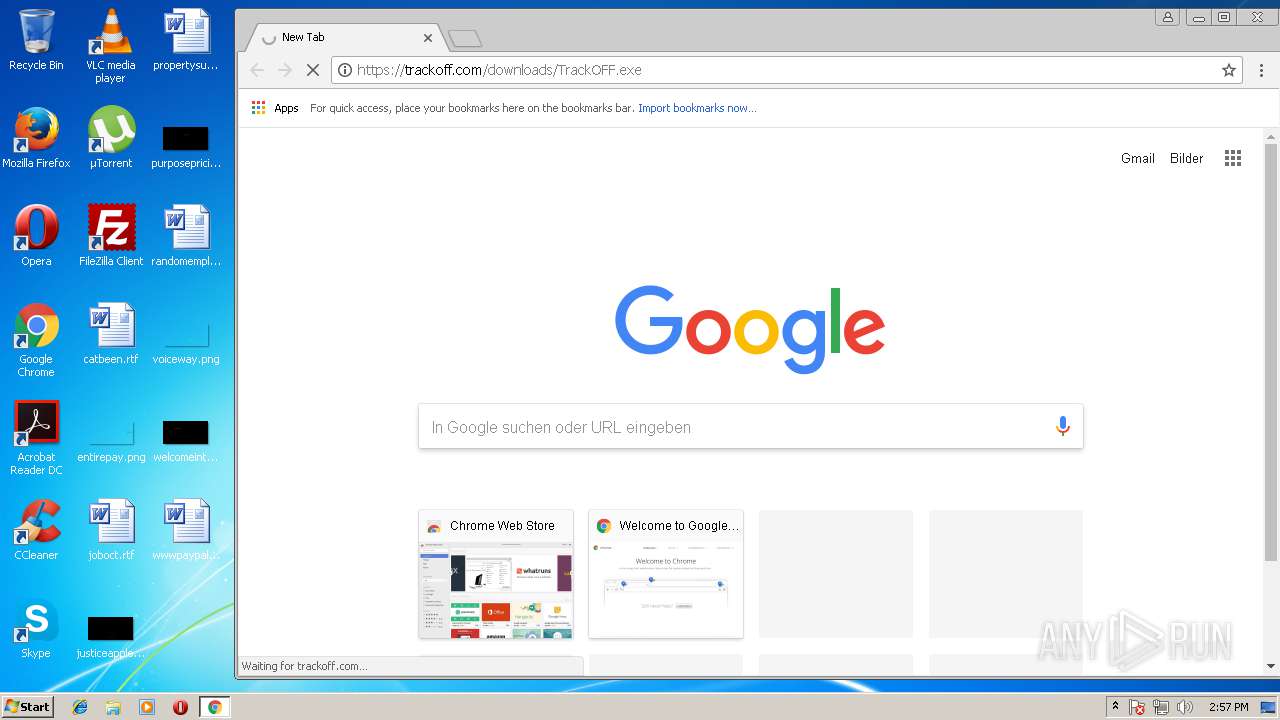Open Google Chrome desktop shortcut
The height and width of the screenshot is (720, 1280).
pyautogui.click(x=36, y=340)
